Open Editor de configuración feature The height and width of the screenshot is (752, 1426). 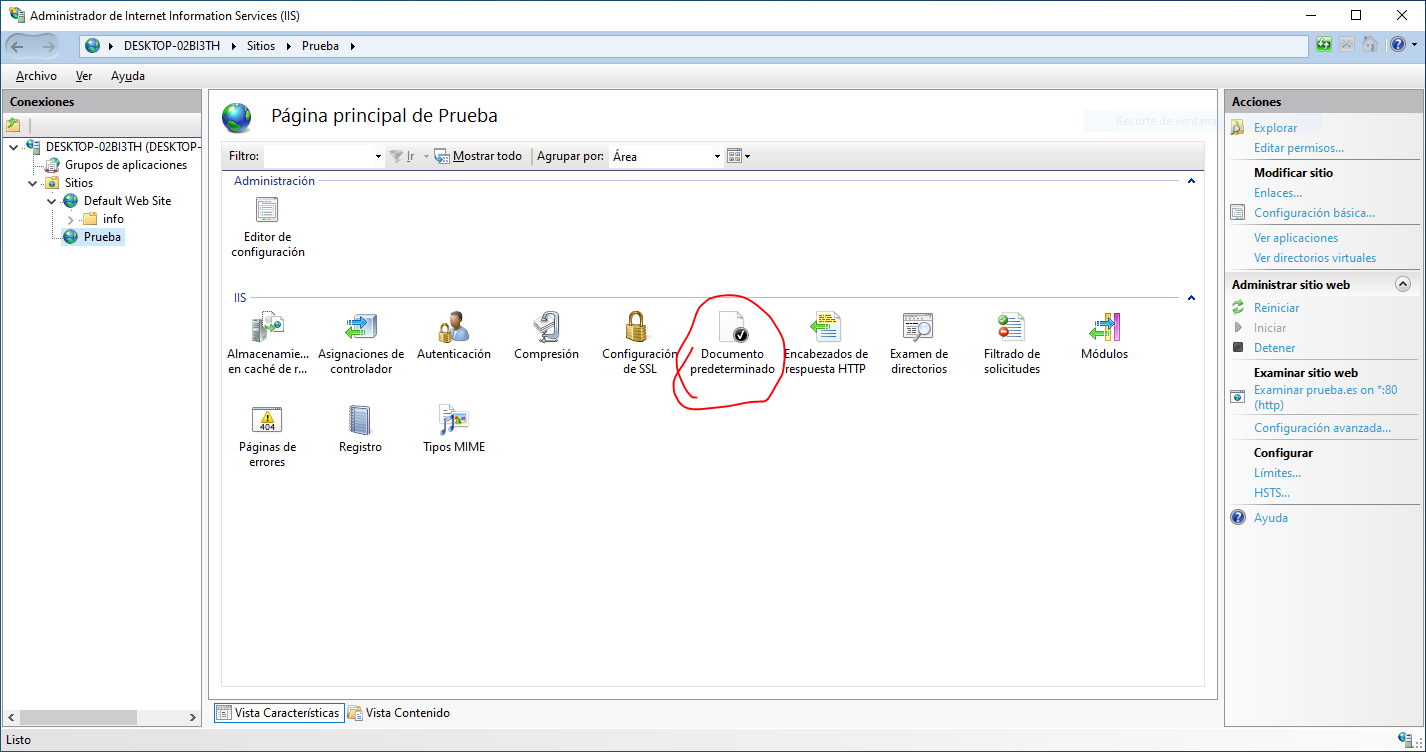click(x=267, y=228)
